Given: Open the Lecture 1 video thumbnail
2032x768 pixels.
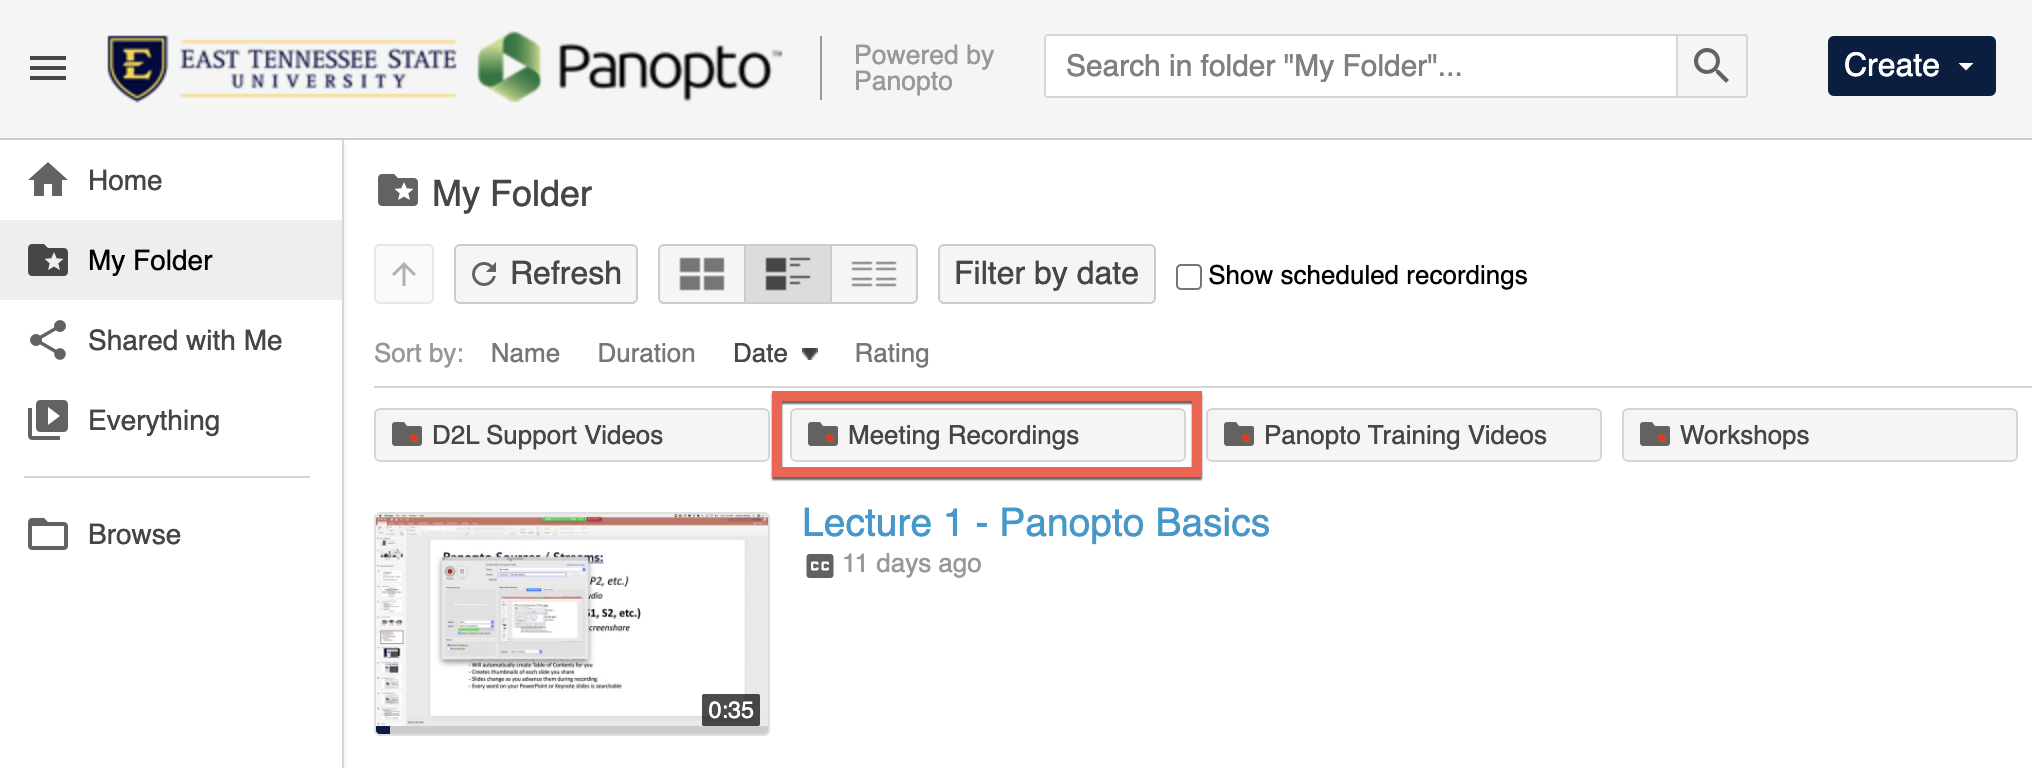Looking at the screenshot, I should [x=572, y=624].
